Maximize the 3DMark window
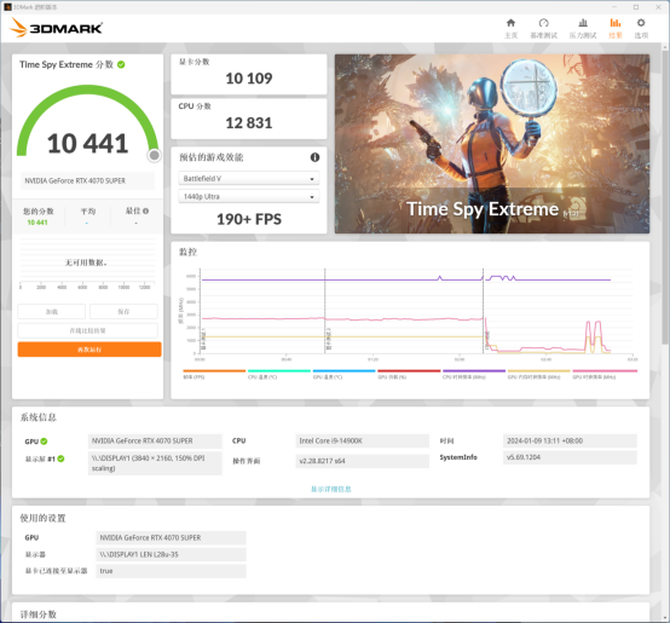 point(636,7)
